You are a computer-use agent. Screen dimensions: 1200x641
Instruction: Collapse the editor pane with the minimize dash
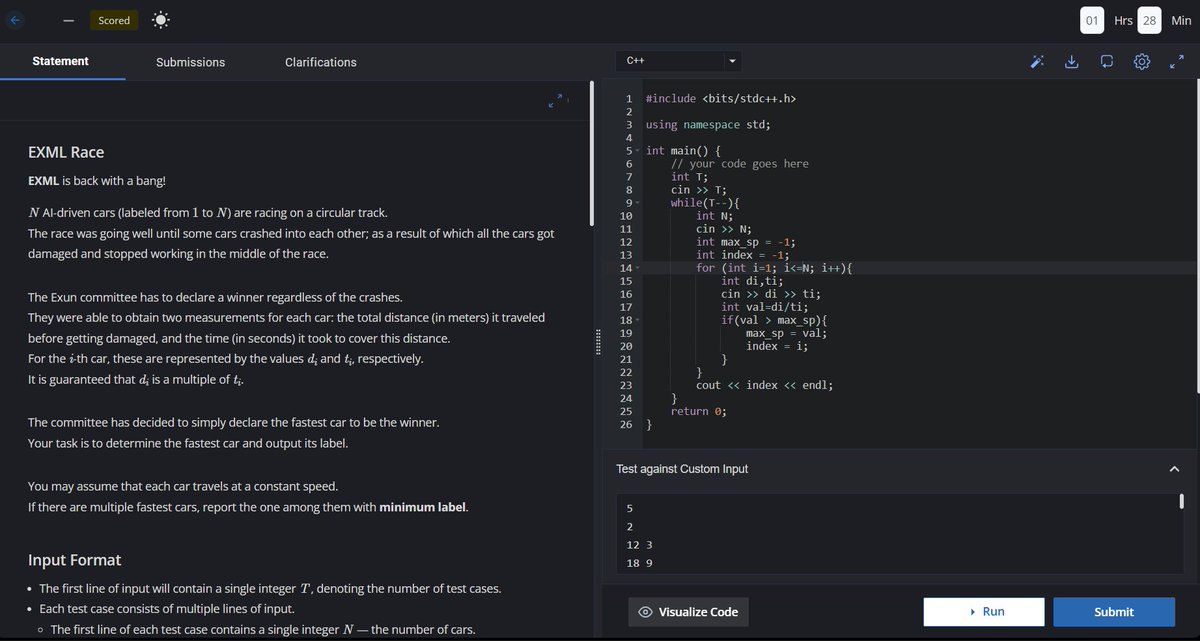(66, 19)
